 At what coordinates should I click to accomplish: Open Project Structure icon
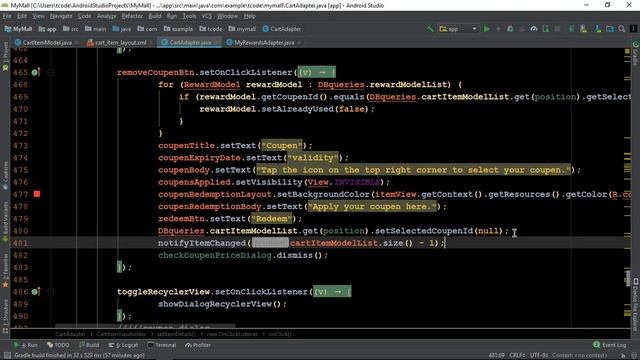point(610,29)
